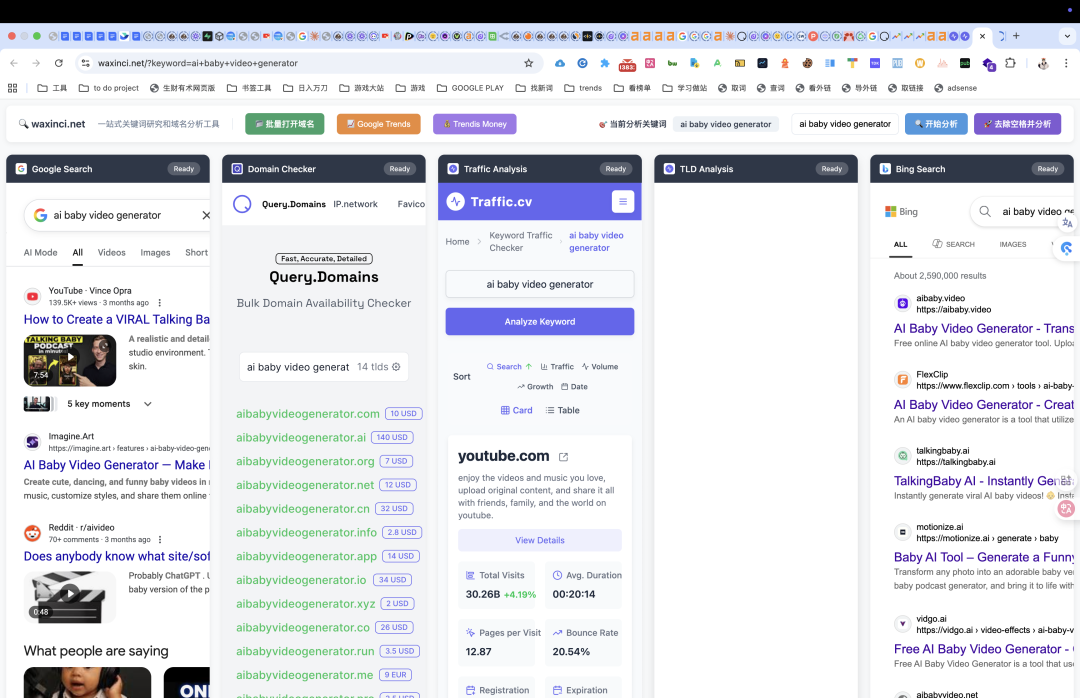Click View Details for youtube.com
This screenshot has width=1080, height=698.
click(x=539, y=540)
